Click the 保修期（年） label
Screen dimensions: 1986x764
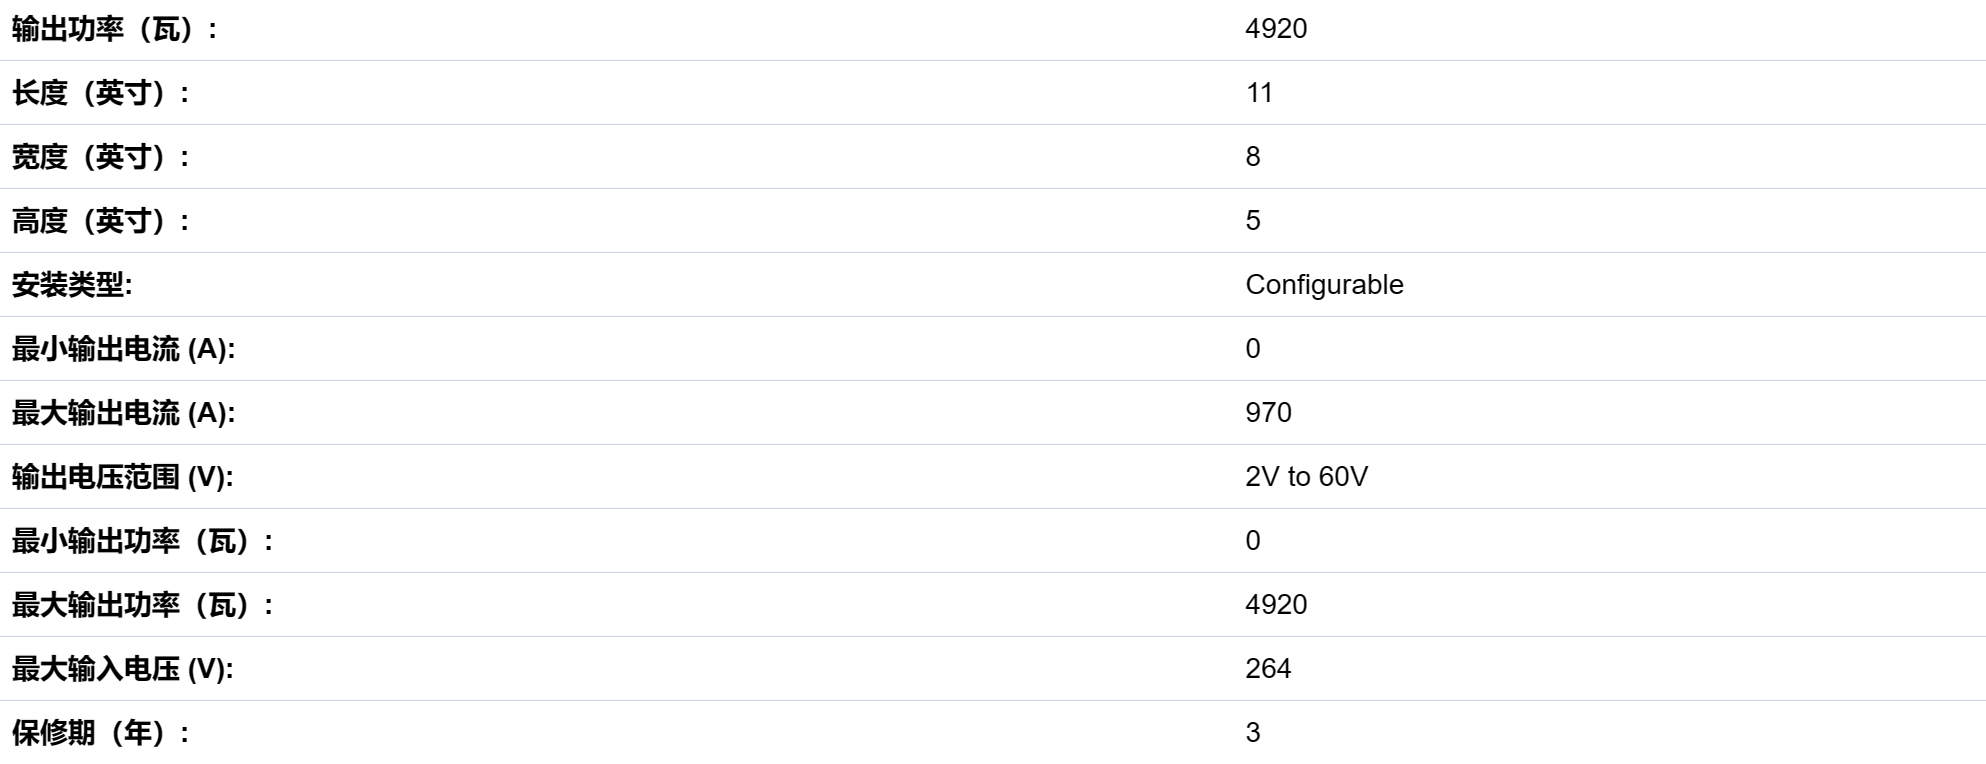101,733
